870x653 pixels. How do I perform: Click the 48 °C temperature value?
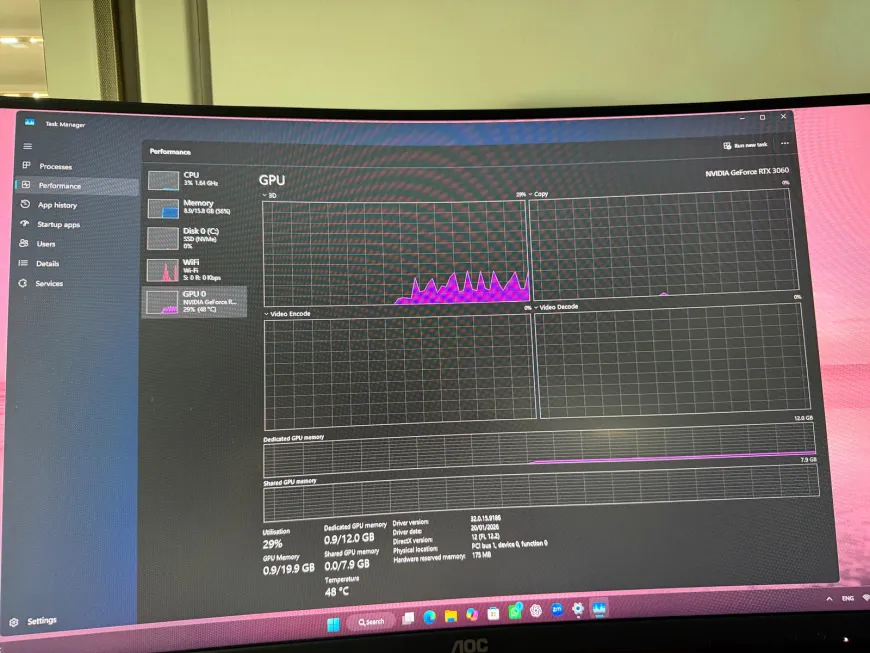(337, 592)
